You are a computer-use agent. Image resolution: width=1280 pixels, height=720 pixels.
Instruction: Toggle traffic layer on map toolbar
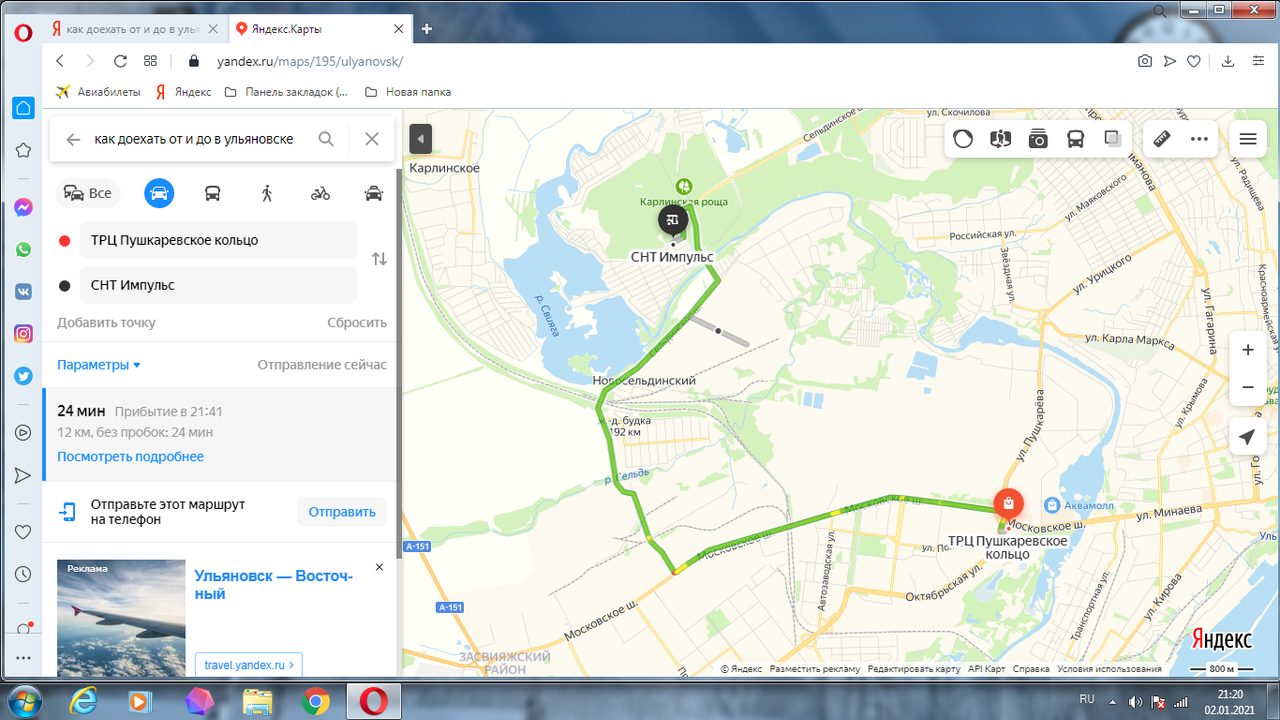point(963,139)
